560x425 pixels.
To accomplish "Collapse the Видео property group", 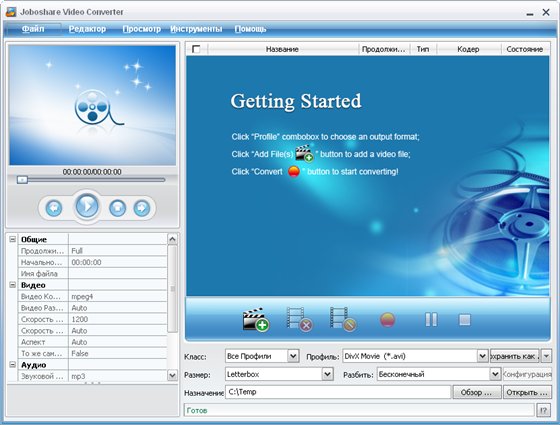I will tap(12, 285).
